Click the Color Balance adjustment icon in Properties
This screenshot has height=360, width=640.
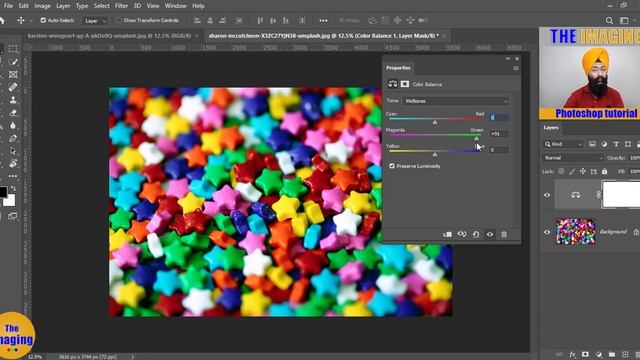tap(393, 84)
